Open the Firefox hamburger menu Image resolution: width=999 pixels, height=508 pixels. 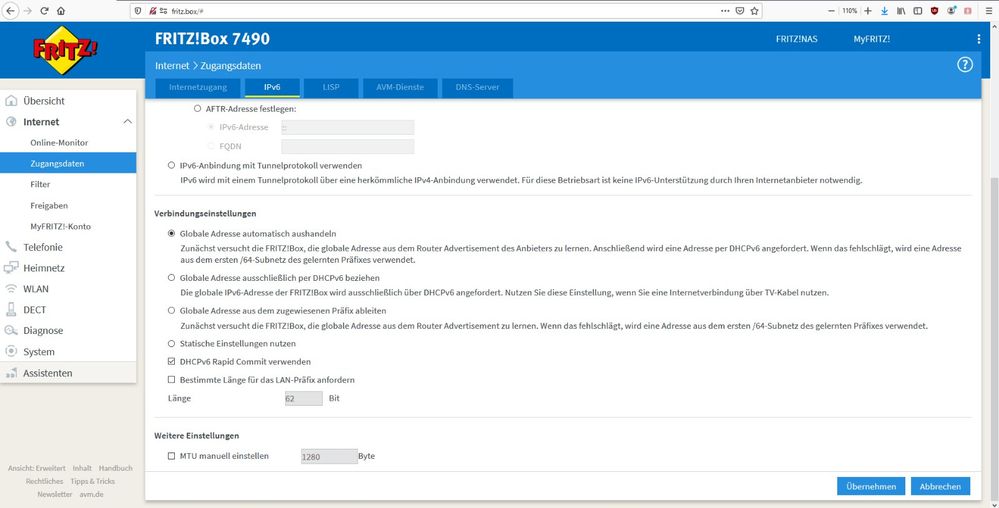click(x=988, y=11)
